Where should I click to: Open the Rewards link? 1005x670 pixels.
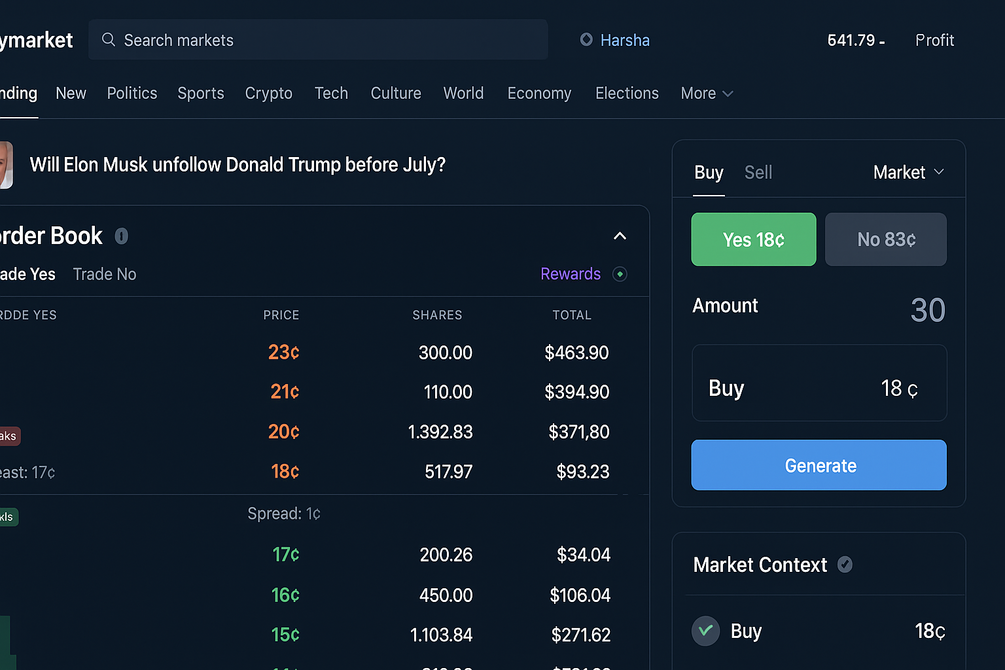click(570, 274)
